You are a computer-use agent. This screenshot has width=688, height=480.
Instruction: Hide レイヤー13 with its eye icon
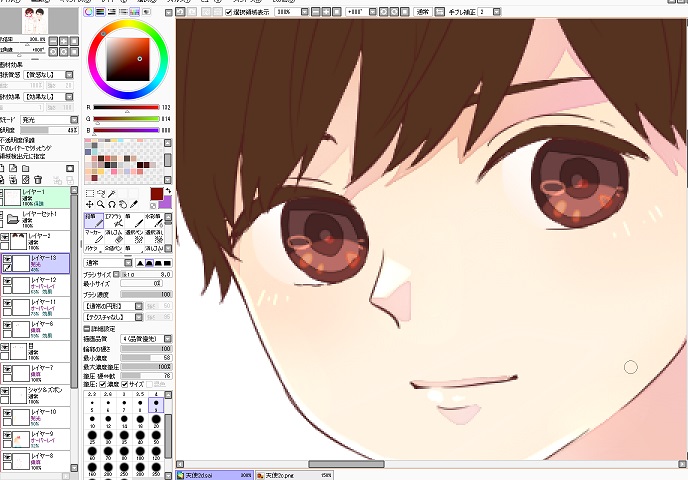[x=7, y=260]
